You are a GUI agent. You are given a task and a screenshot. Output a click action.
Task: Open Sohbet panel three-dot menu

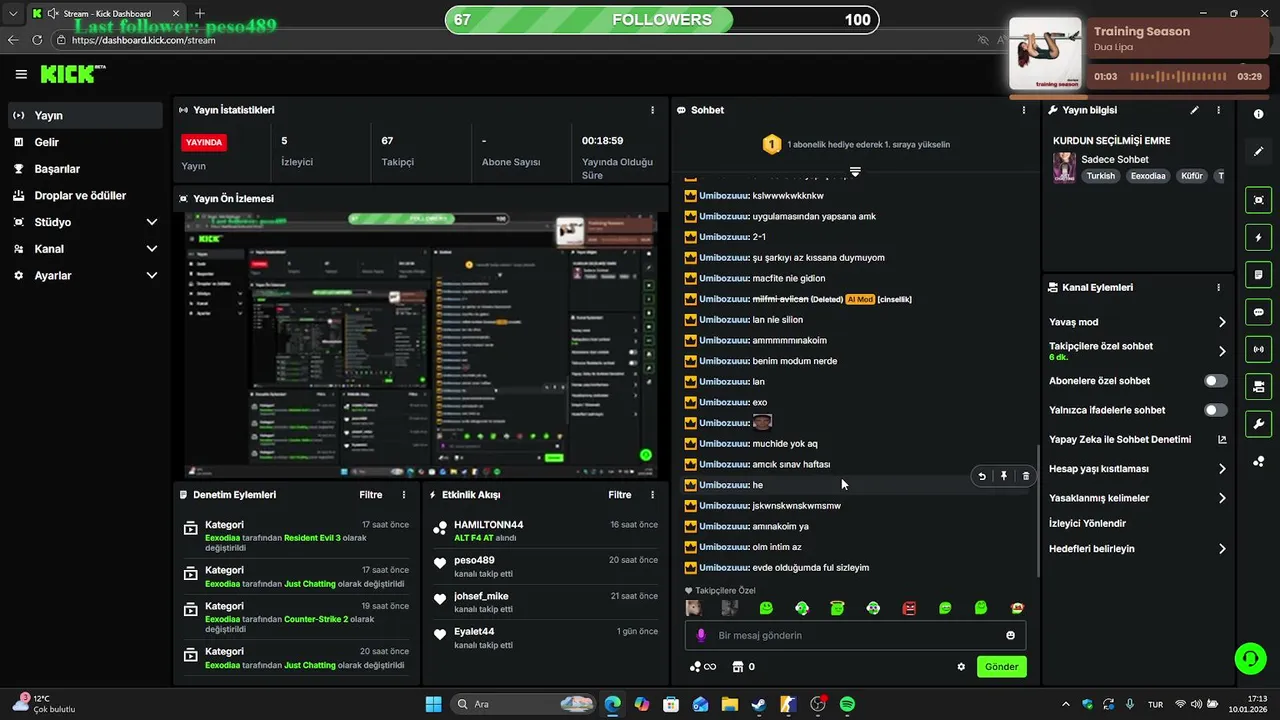coord(1023,110)
